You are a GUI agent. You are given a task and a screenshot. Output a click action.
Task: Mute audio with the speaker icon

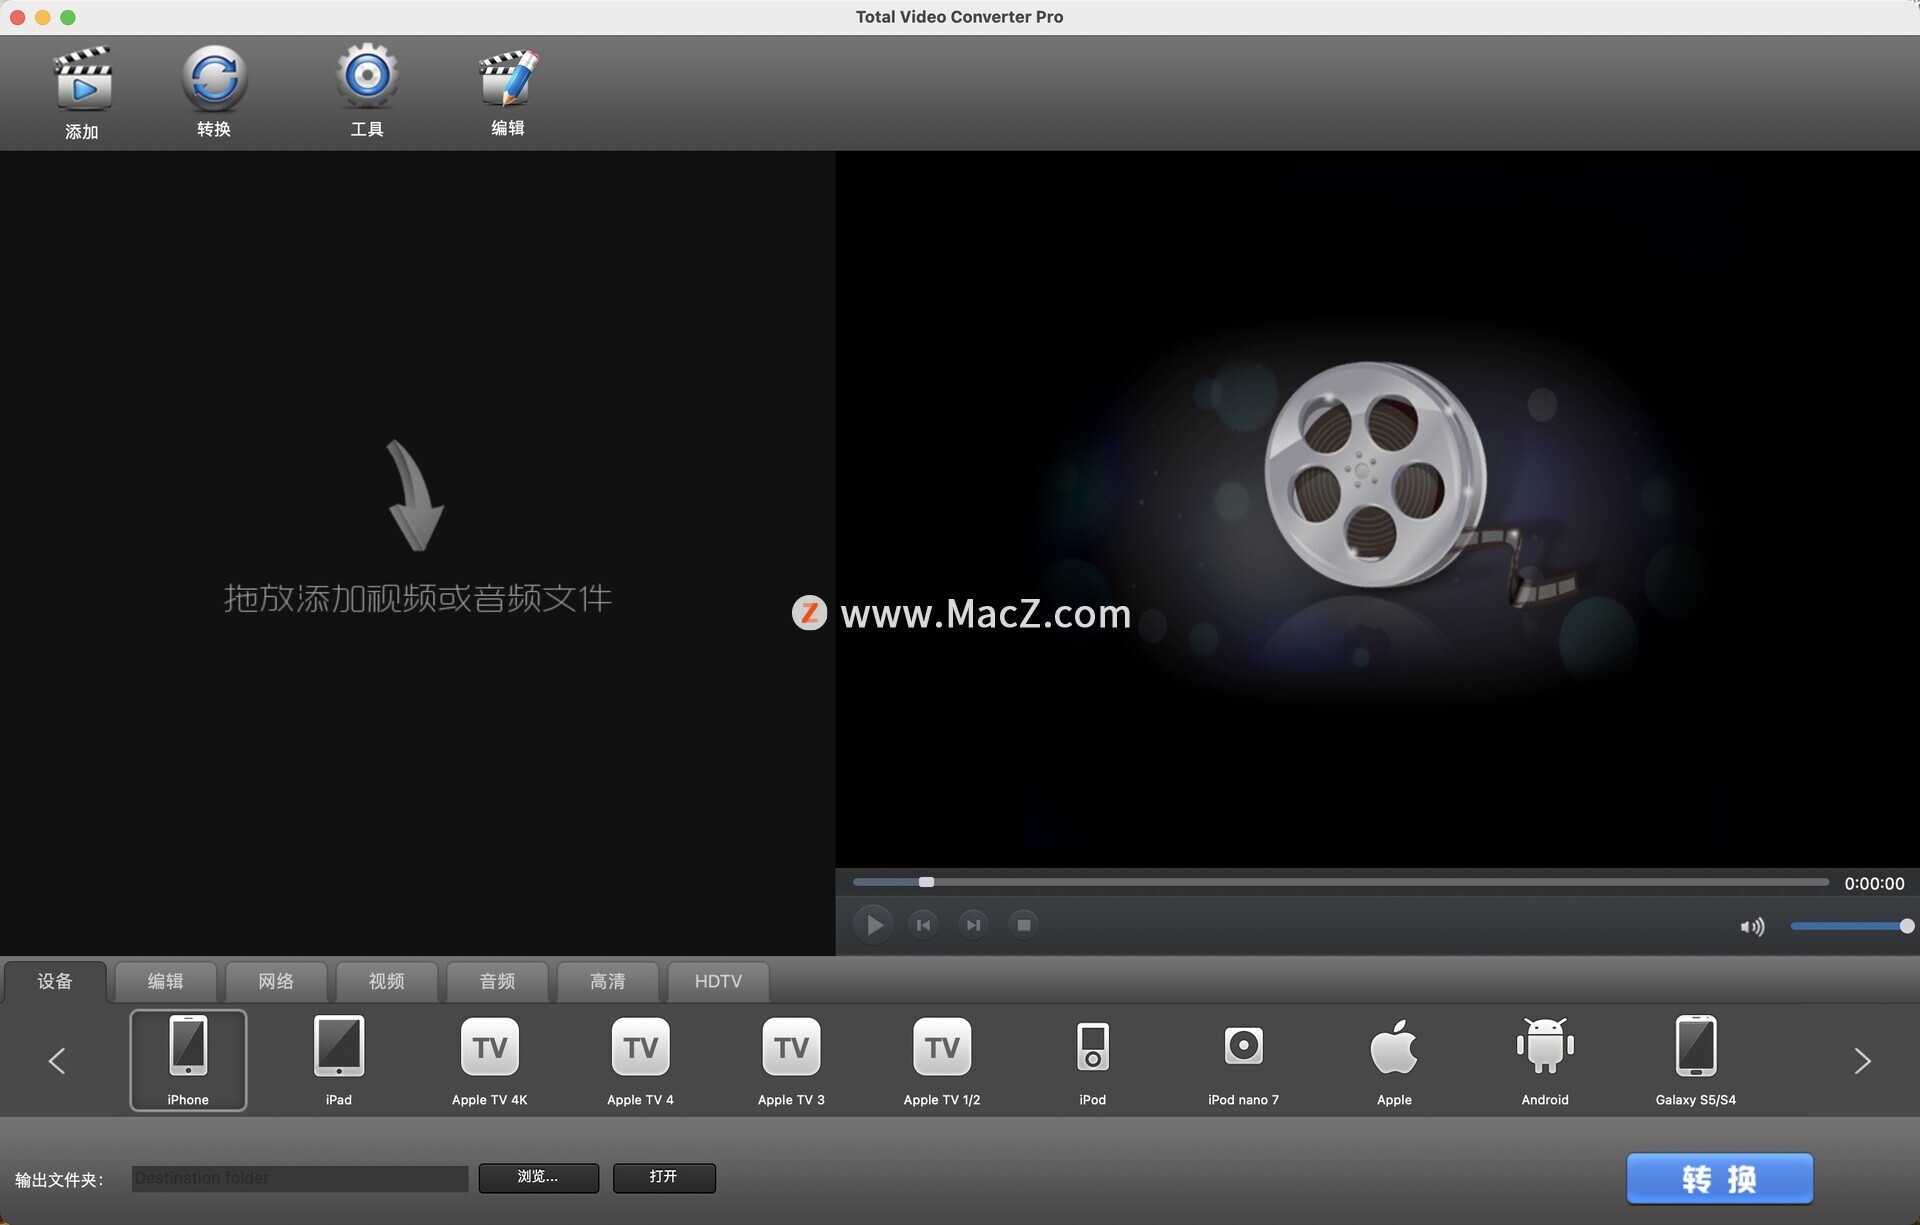[1752, 927]
